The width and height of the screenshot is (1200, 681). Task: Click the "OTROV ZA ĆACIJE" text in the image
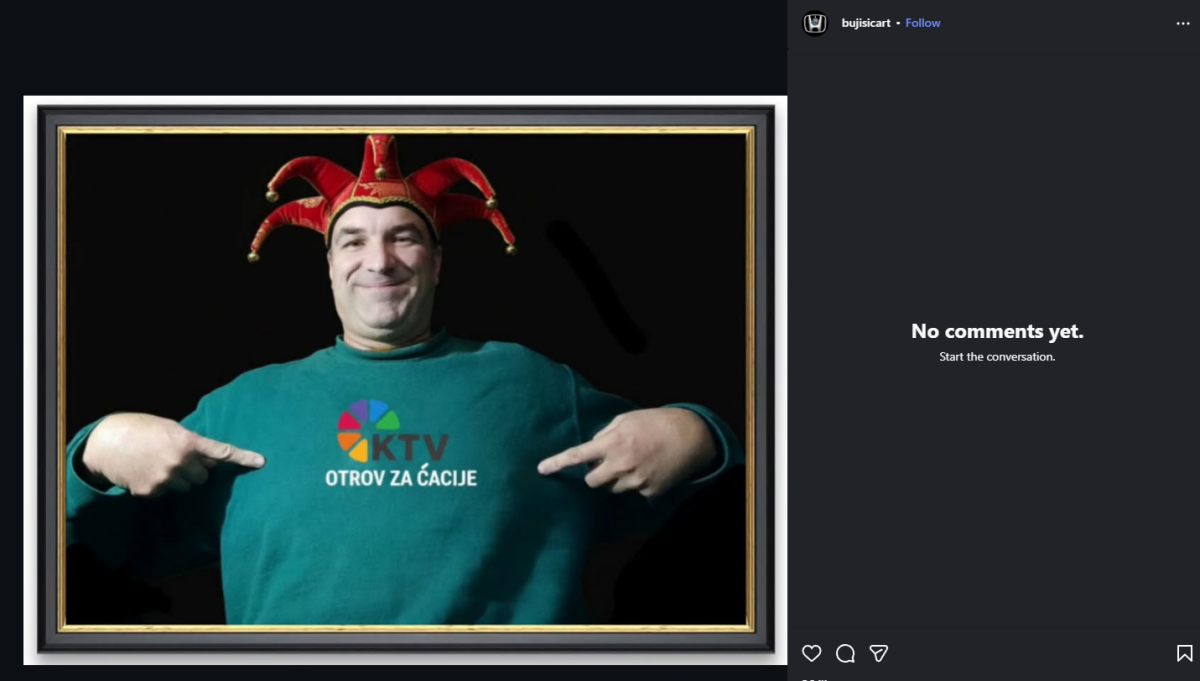coord(400,478)
